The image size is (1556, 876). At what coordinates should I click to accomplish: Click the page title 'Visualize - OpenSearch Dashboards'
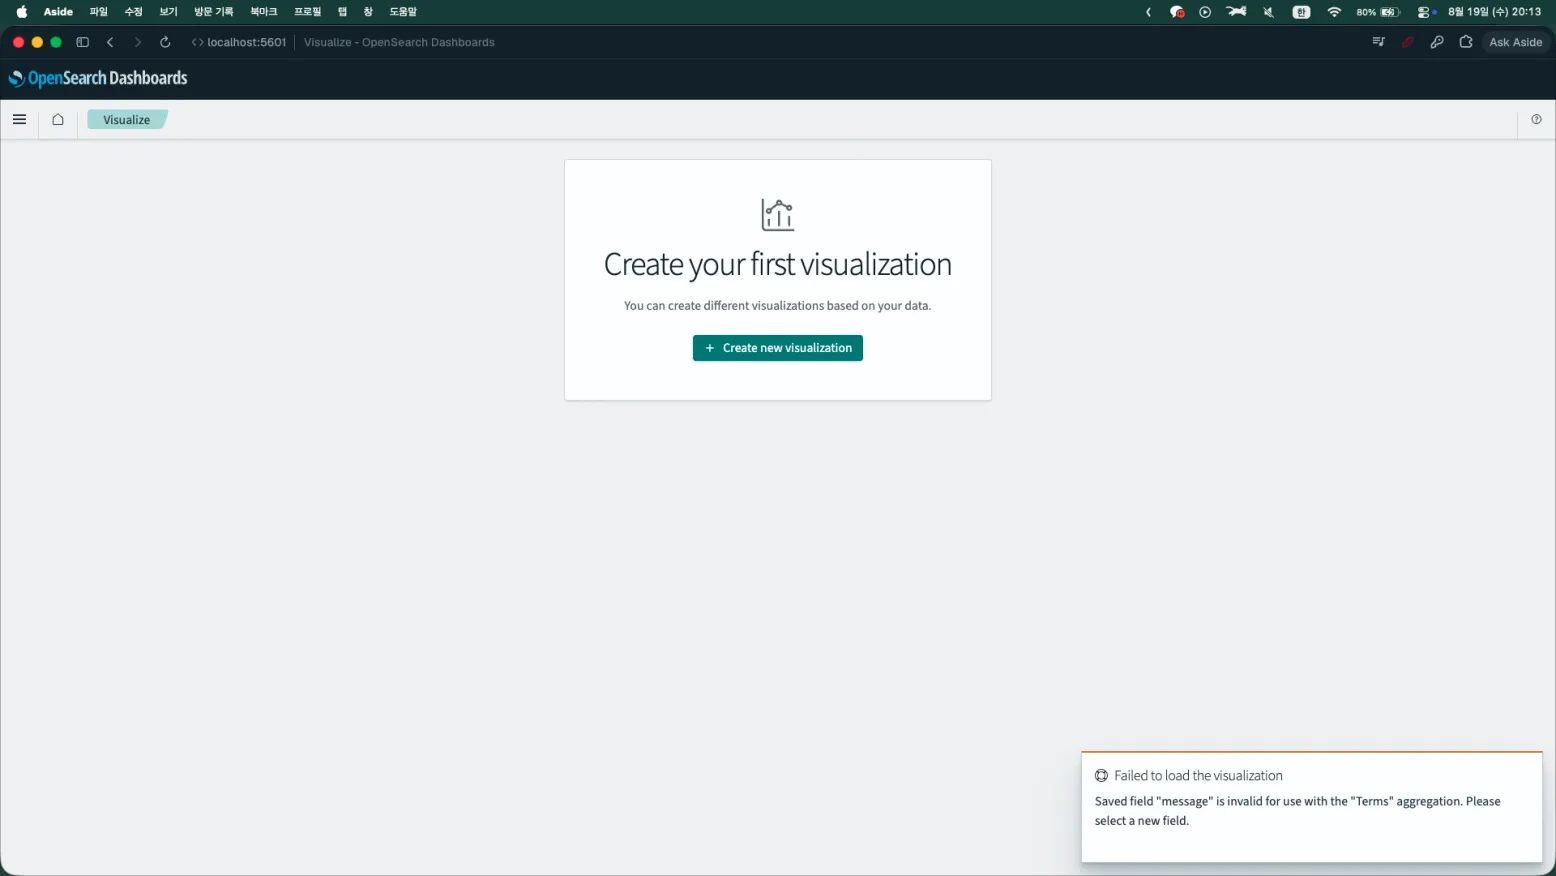point(399,42)
